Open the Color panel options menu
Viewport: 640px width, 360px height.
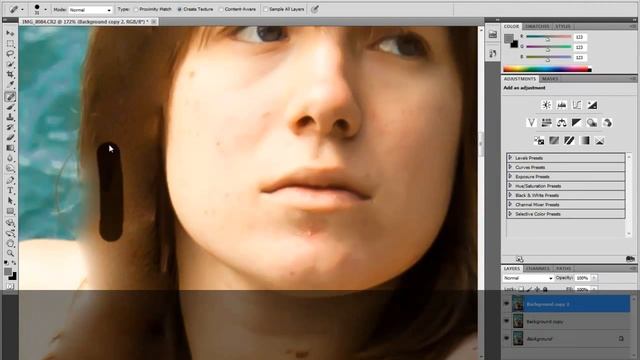(632, 26)
